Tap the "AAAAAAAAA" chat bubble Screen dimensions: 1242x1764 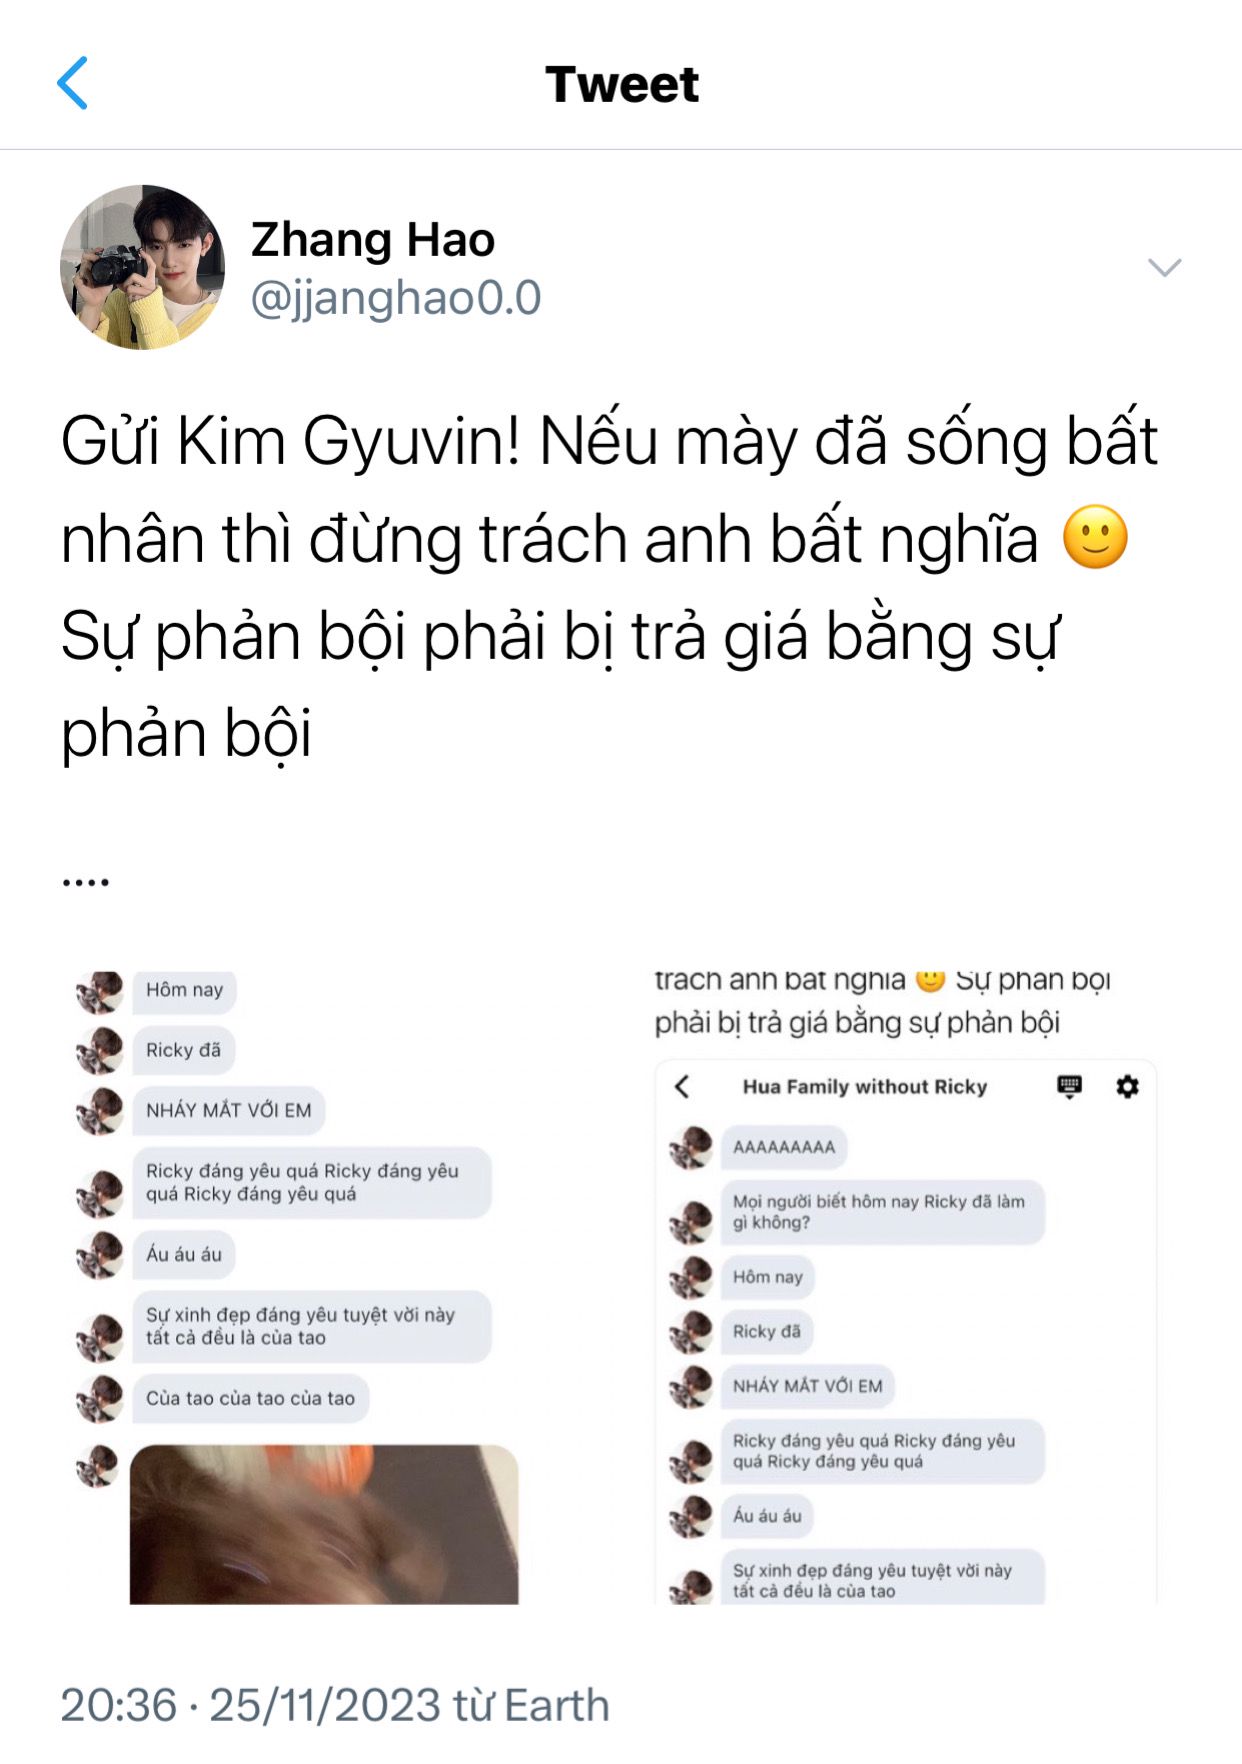pyautogui.click(x=784, y=1147)
